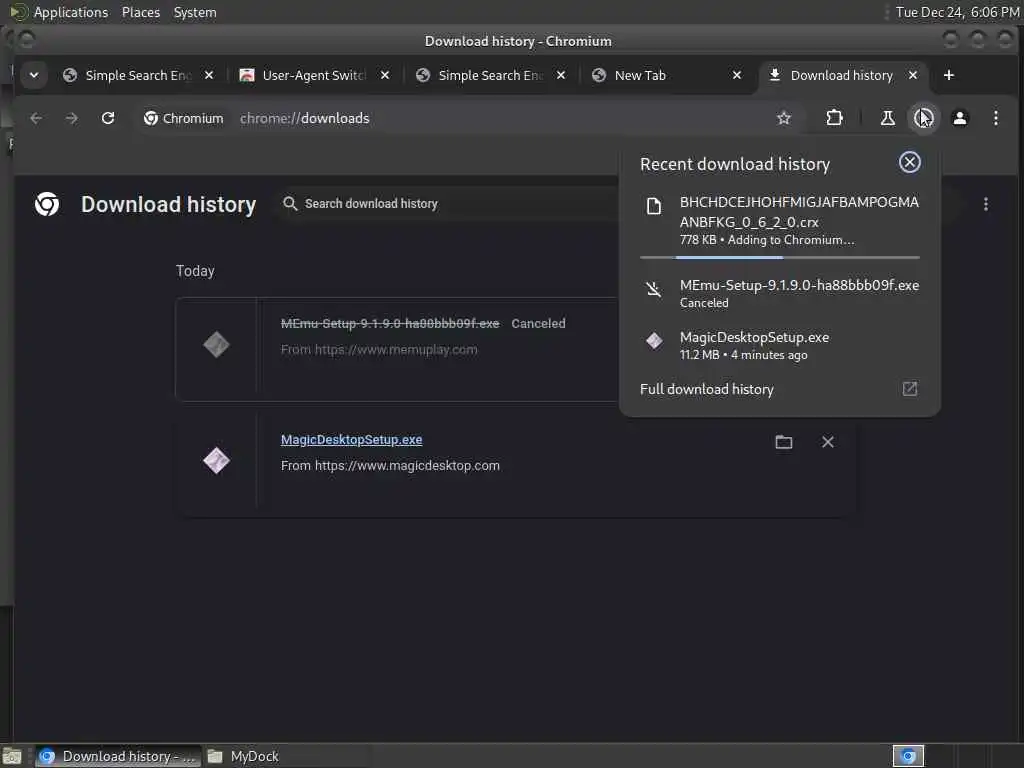
Task: Click the MagicDesktopSetup.exe card file icon
Action: point(216,460)
